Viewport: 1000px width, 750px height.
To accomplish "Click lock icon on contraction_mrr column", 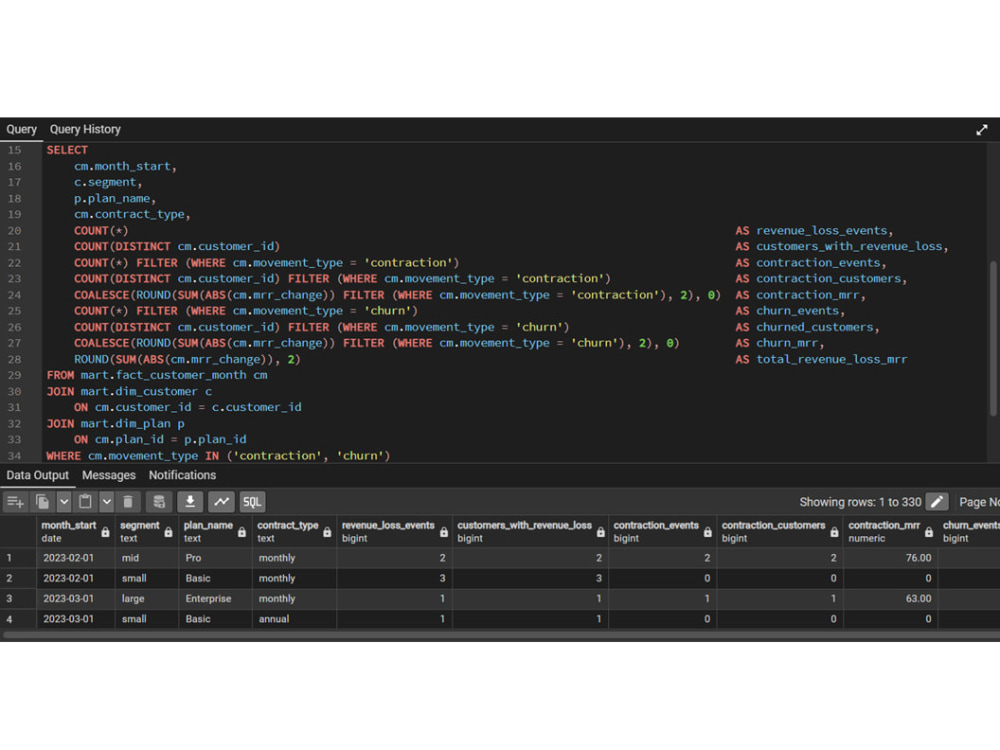I will pyautogui.click(x=929, y=532).
